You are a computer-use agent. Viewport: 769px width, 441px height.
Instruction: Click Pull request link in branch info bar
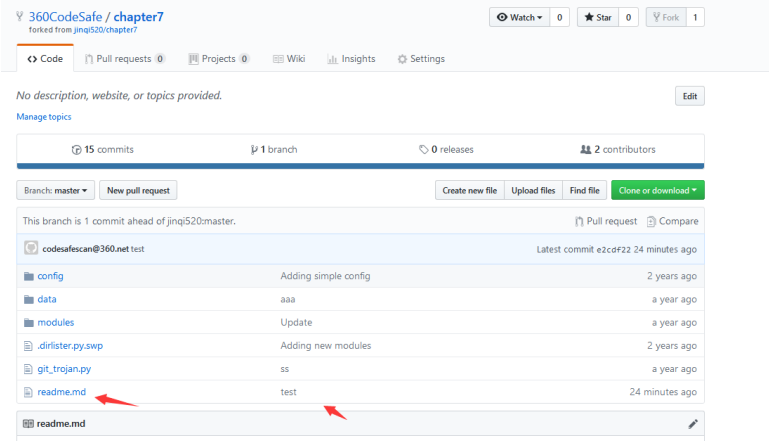(x=606, y=221)
